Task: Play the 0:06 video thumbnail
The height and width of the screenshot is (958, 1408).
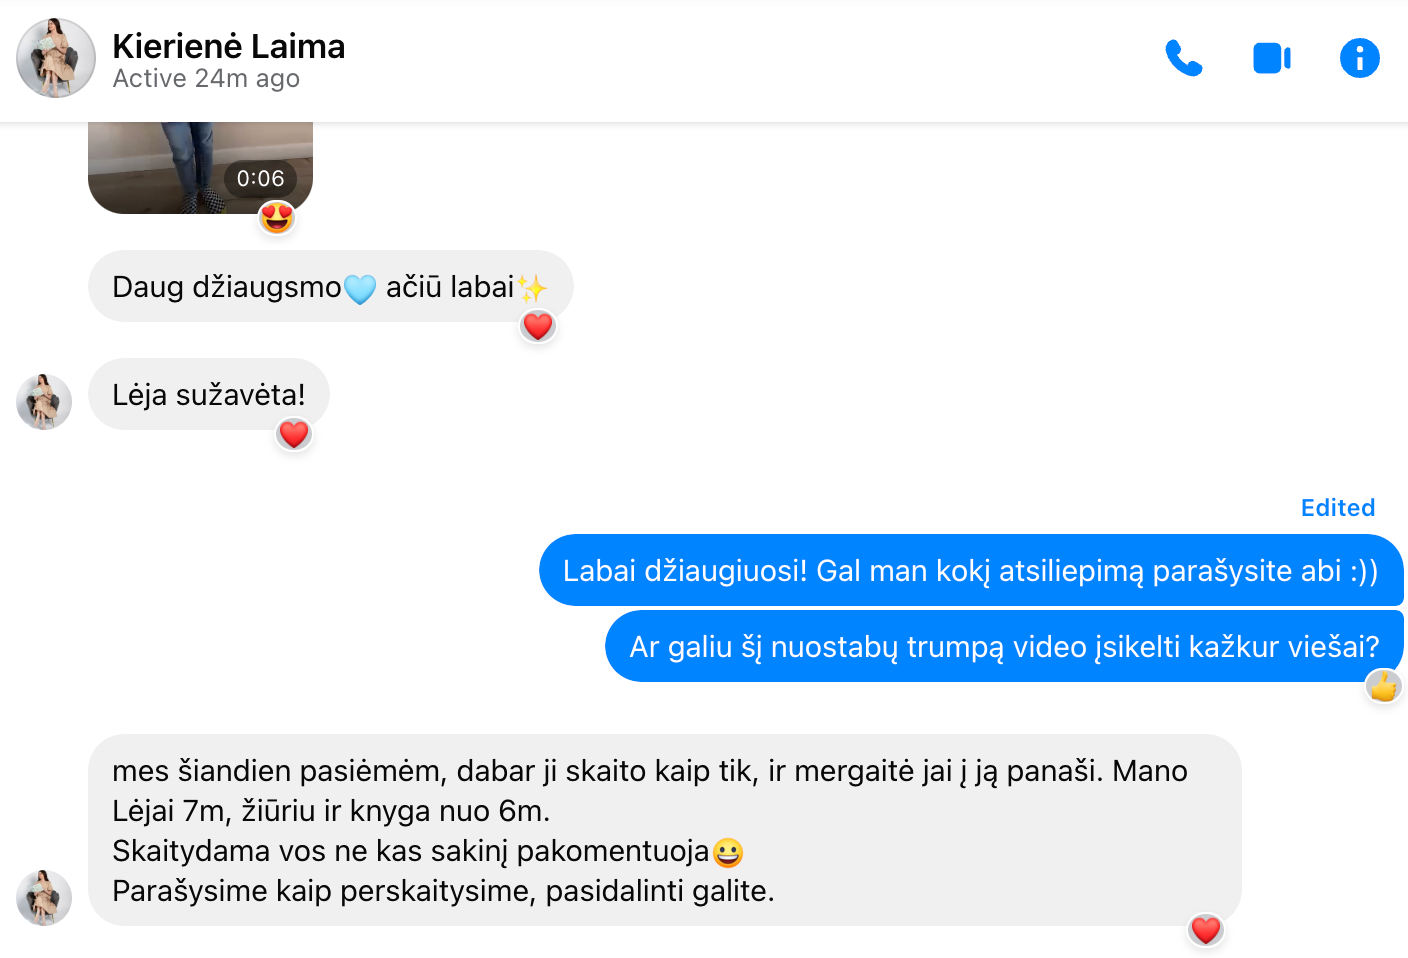Action: (200, 168)
